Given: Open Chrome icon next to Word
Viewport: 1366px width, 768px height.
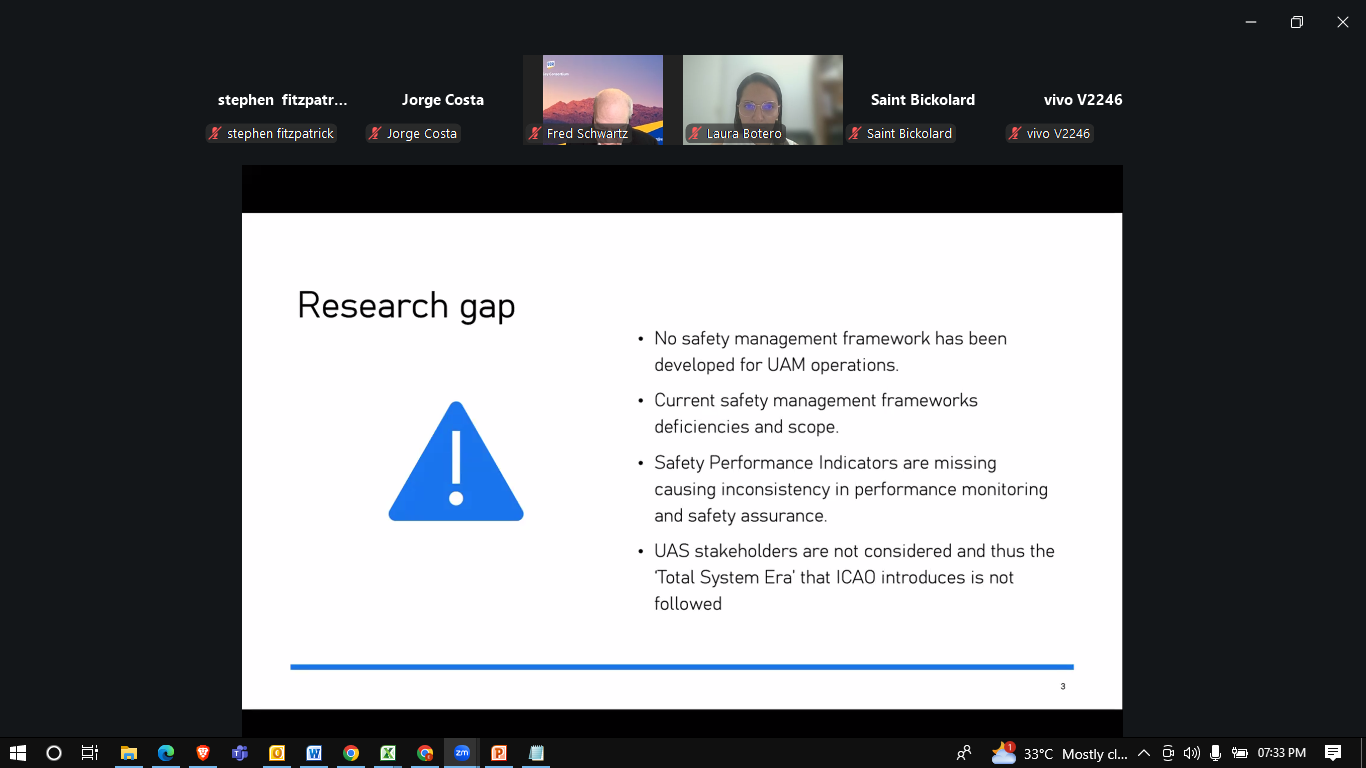Looking at the screenshot, I should [351, 753].
